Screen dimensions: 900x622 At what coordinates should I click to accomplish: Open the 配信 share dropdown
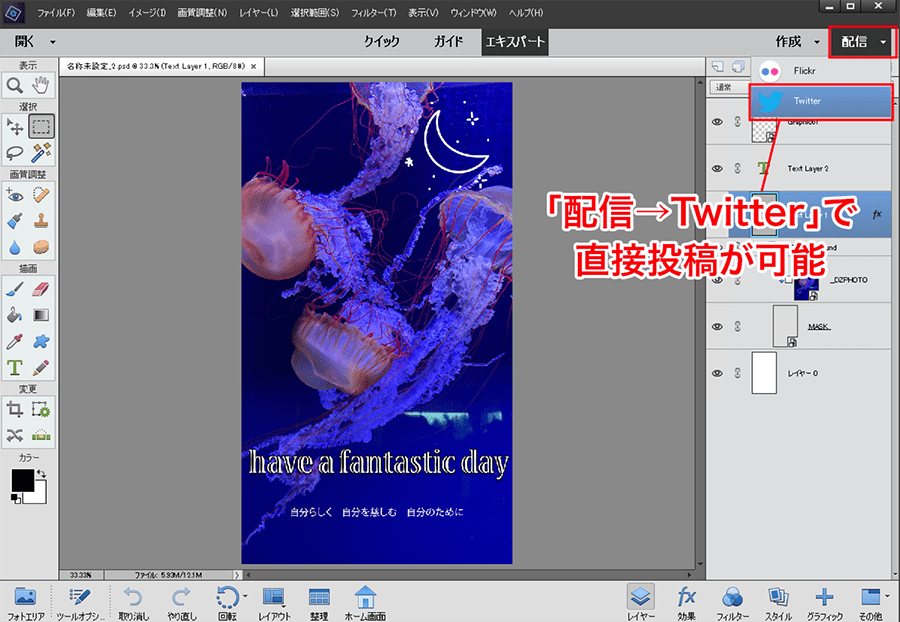[861, 42]
